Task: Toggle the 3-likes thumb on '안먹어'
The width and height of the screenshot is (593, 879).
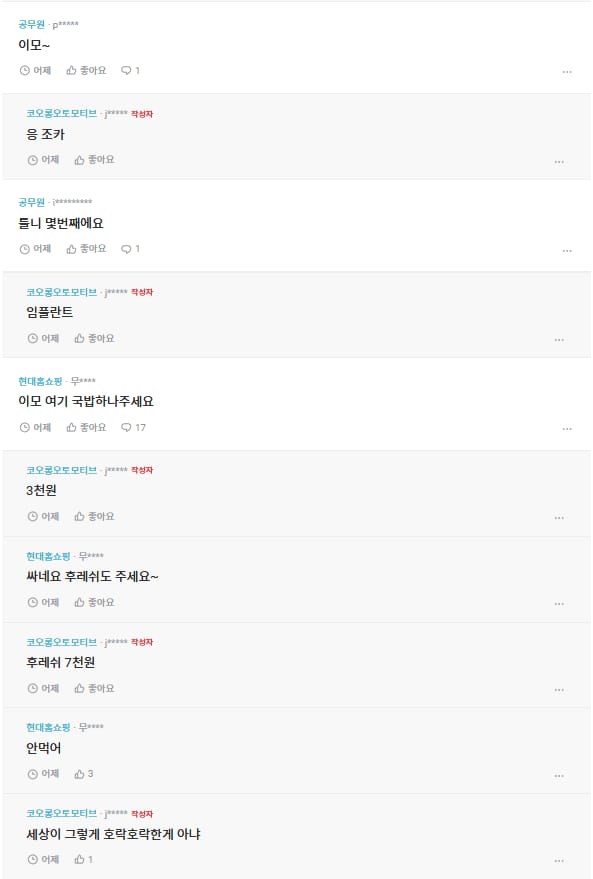Action: pos(84,774)
